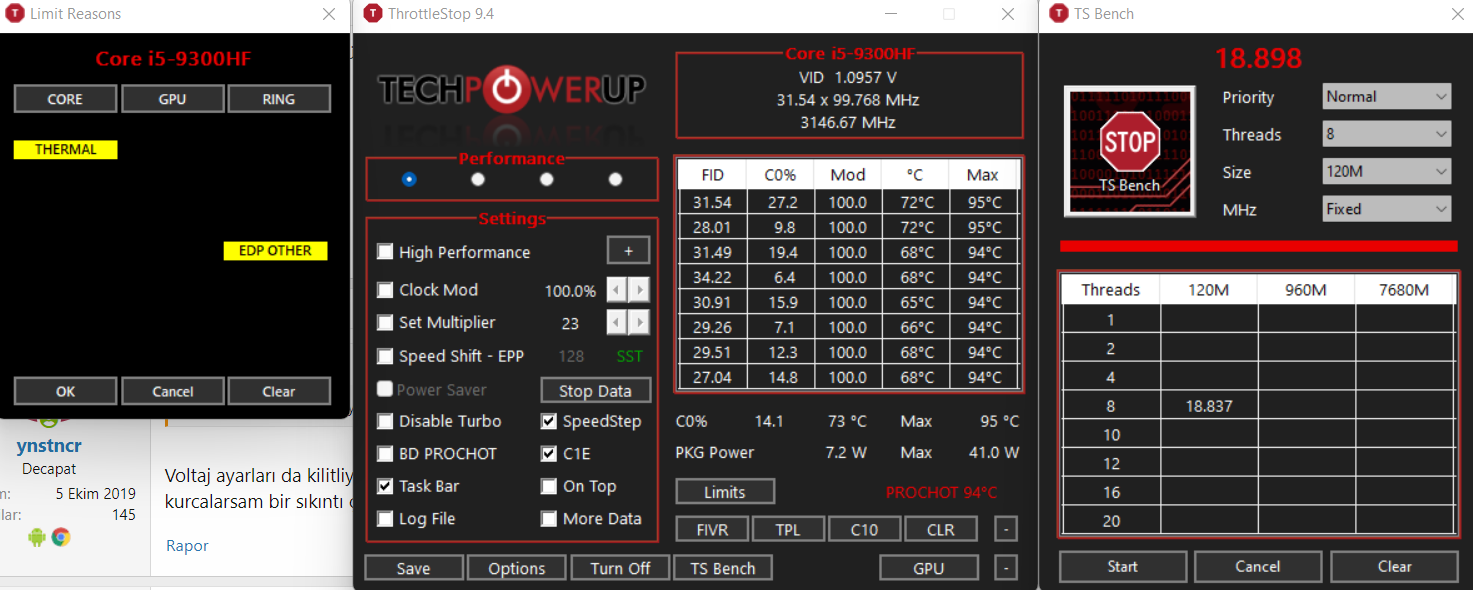This screenshot has width=1473, height=590.
Task: Click Clear in TS Bench window
Action: [1394, 566]
